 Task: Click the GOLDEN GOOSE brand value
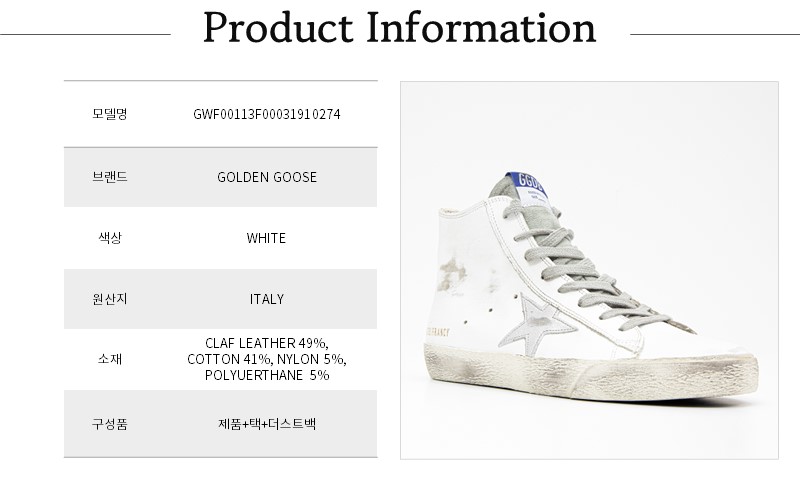pos(266,177)
